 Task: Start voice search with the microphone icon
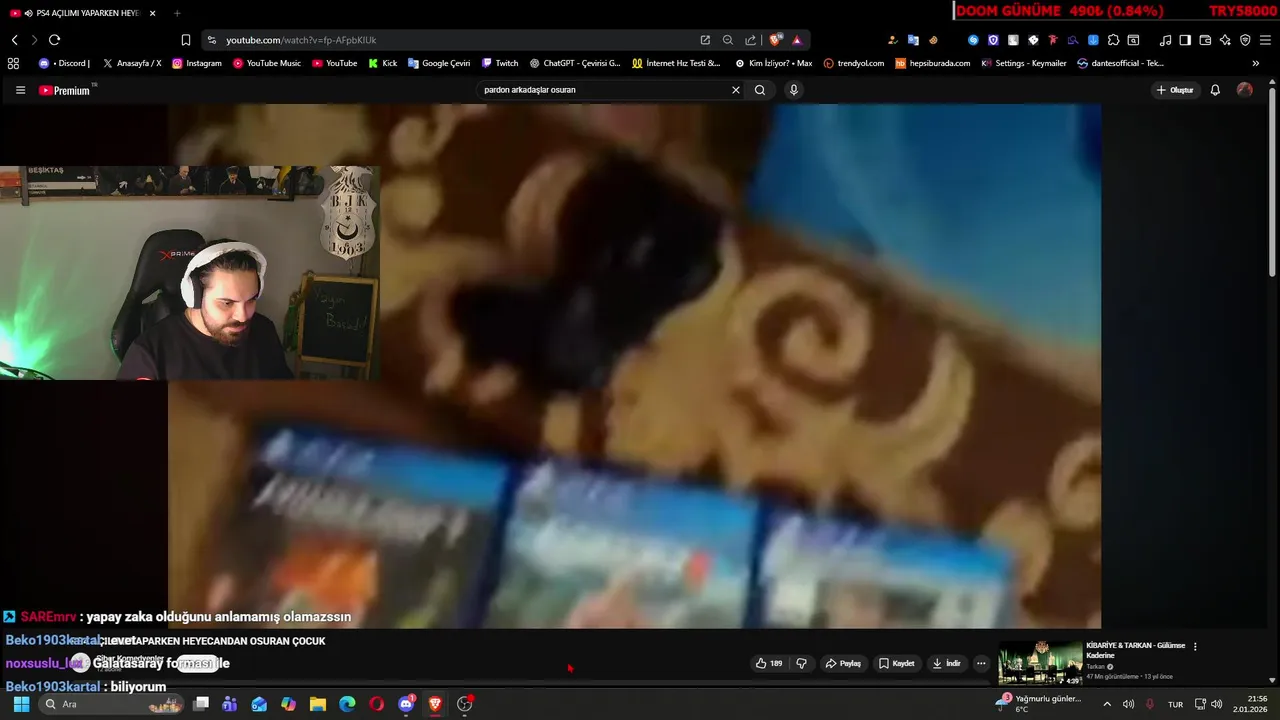794,90
